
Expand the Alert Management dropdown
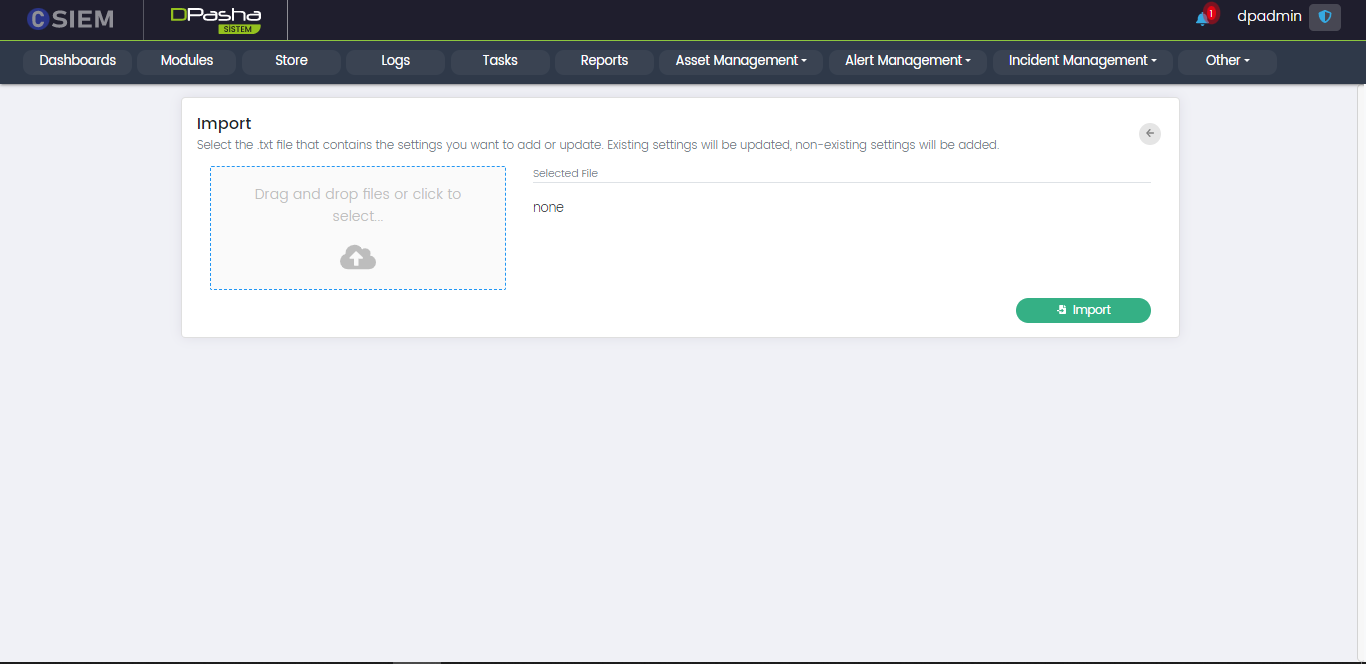[x=908, y=61]
